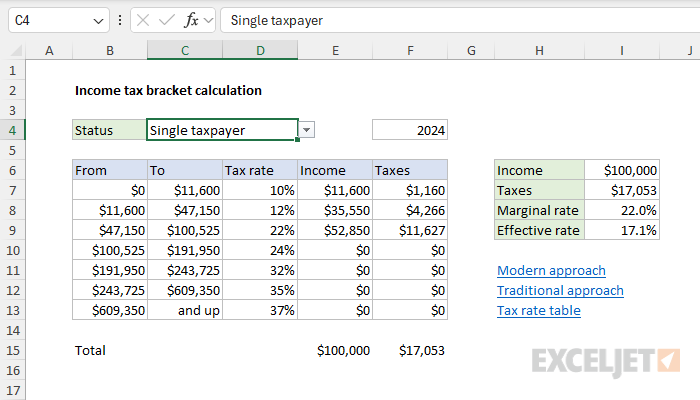The width and height of the screenshot is (700, 400).
Task: Open the Name Box dropdown arrow
Action: click(x=98, y=20)
